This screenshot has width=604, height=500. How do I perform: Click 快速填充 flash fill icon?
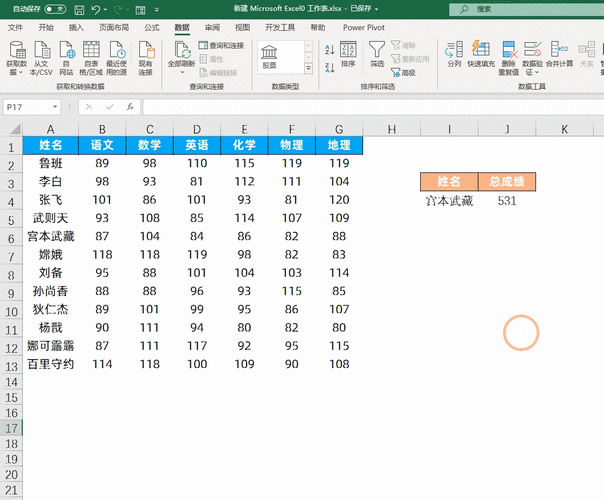pos(481,55)
